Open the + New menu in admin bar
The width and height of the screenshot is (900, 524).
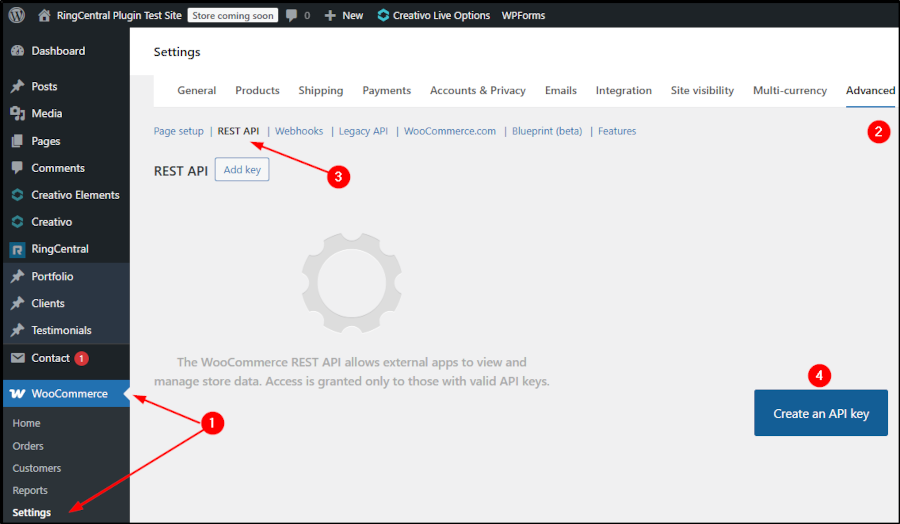coord(343,15)
